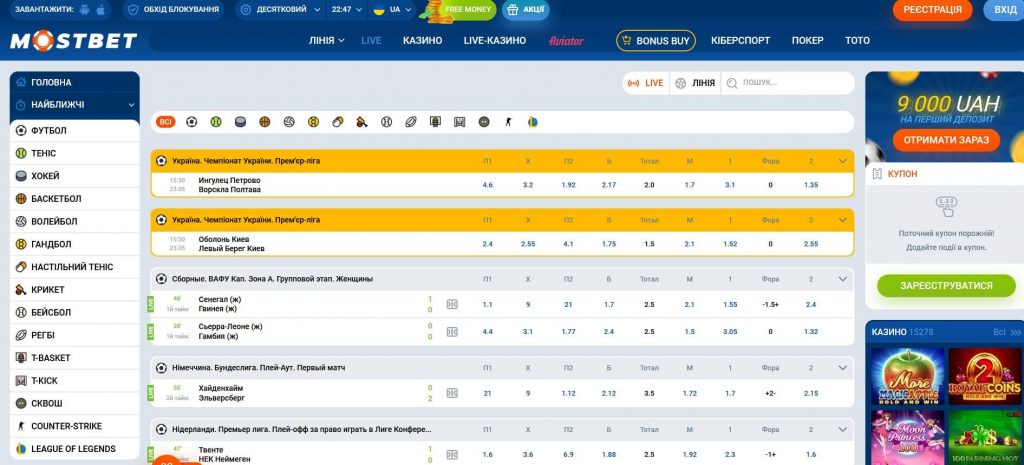This screenshot has width=1024, height=465.
Task: Filter events by rugby ball icon in the sports bar
Action: coord(411,121)
